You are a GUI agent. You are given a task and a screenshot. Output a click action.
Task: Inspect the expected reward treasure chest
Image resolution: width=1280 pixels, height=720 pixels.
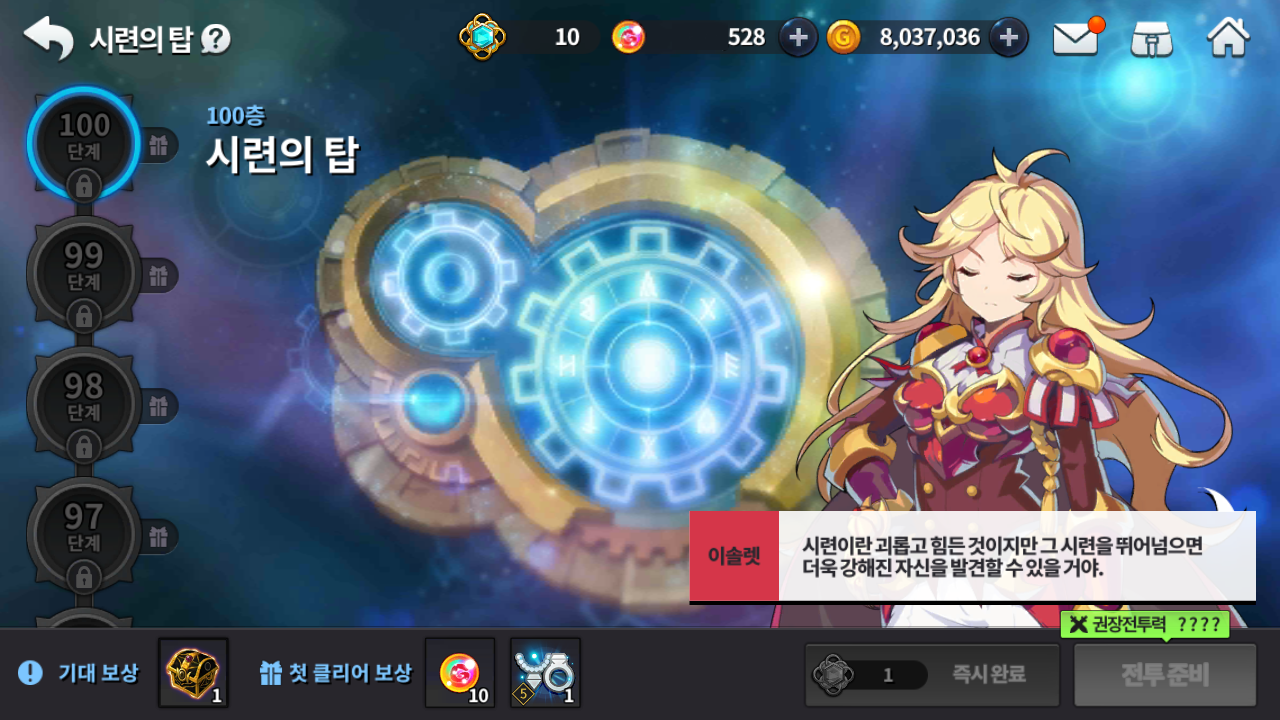[193, 673]
